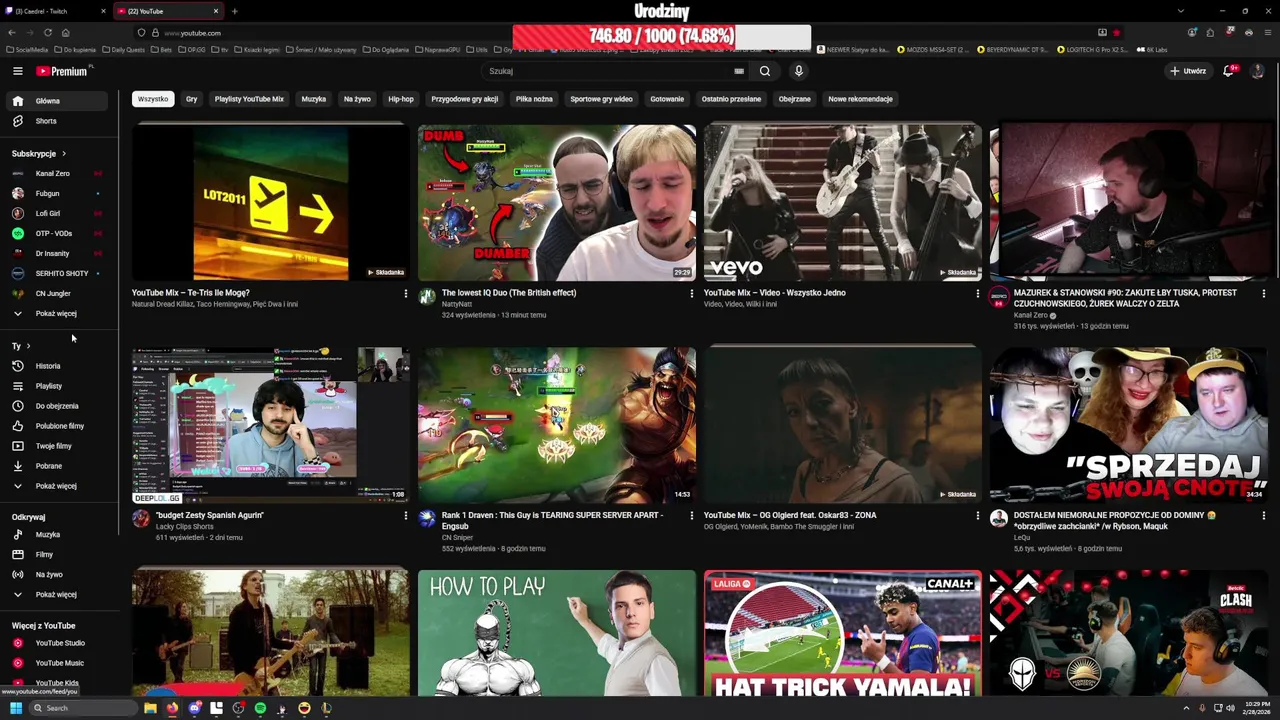Open Twoje filmy in the sidebar
1280x720 pixels.
55,446
